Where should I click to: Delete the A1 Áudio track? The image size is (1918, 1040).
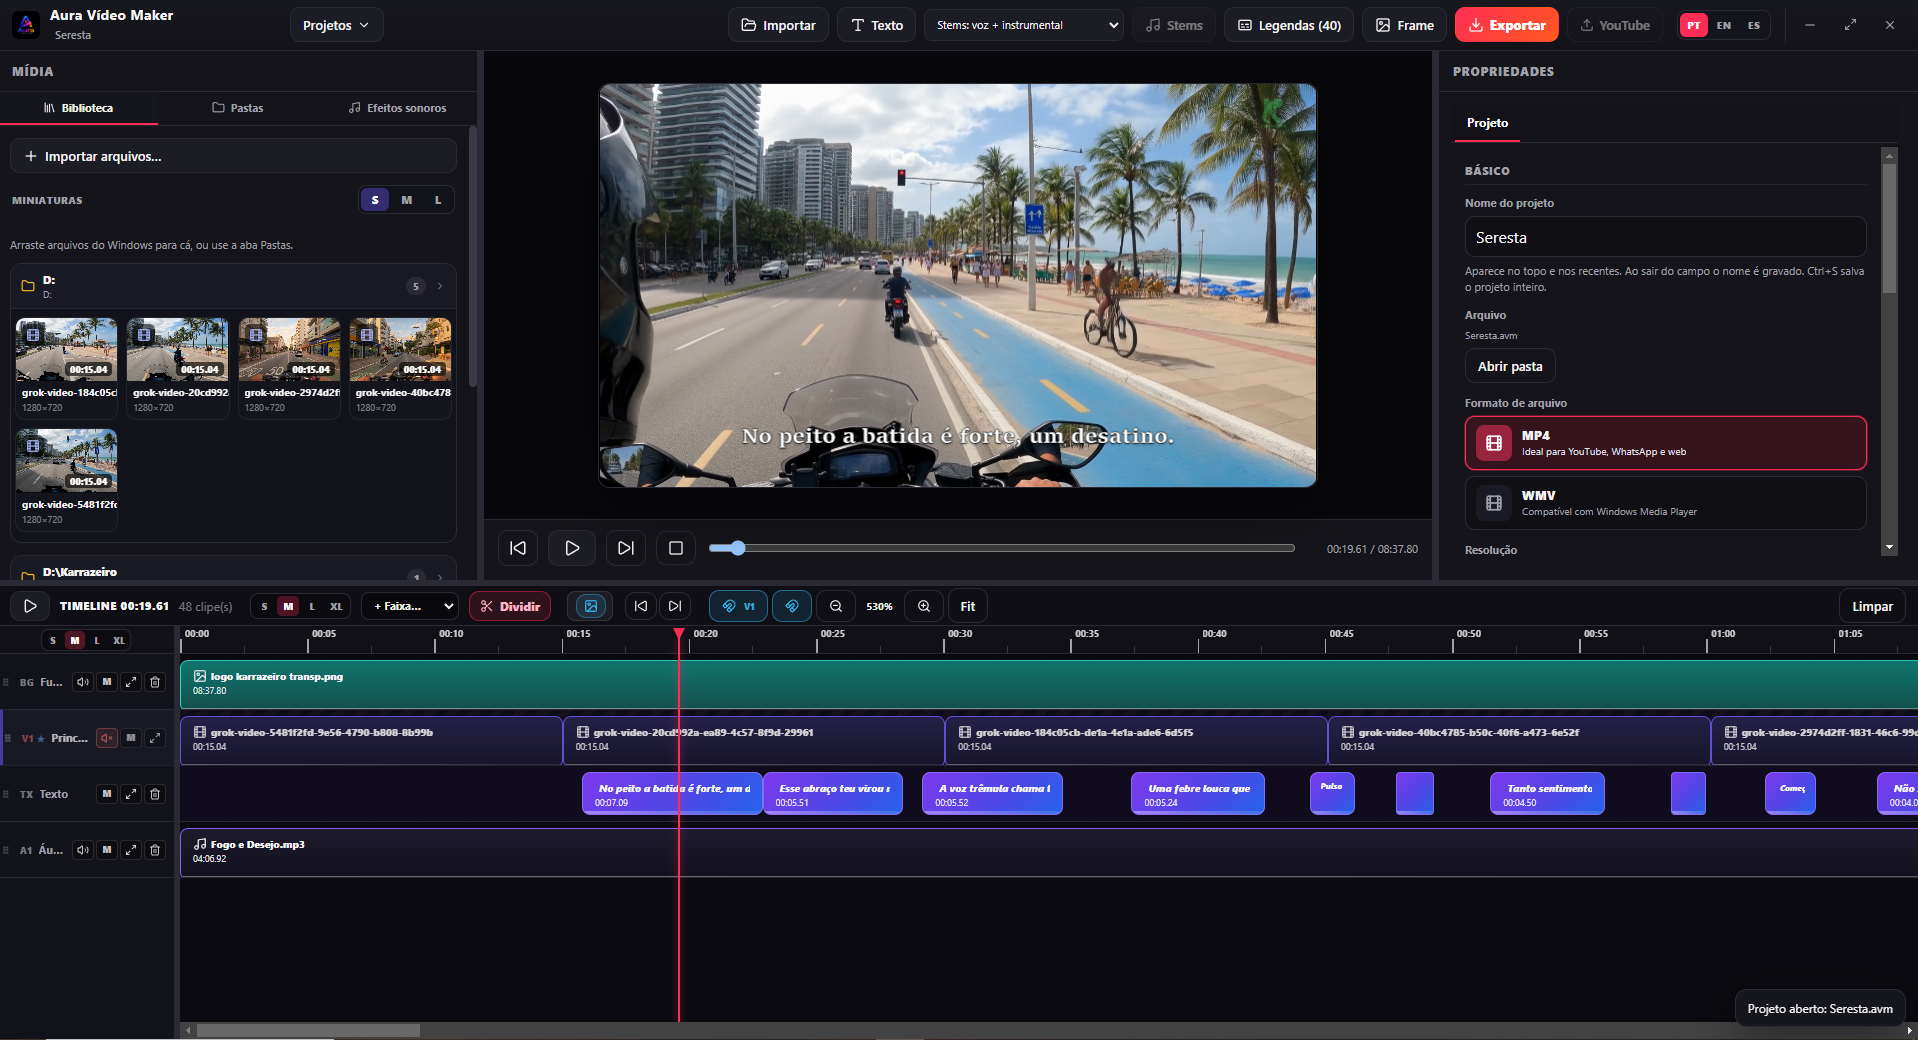click(x=155, y=850)
